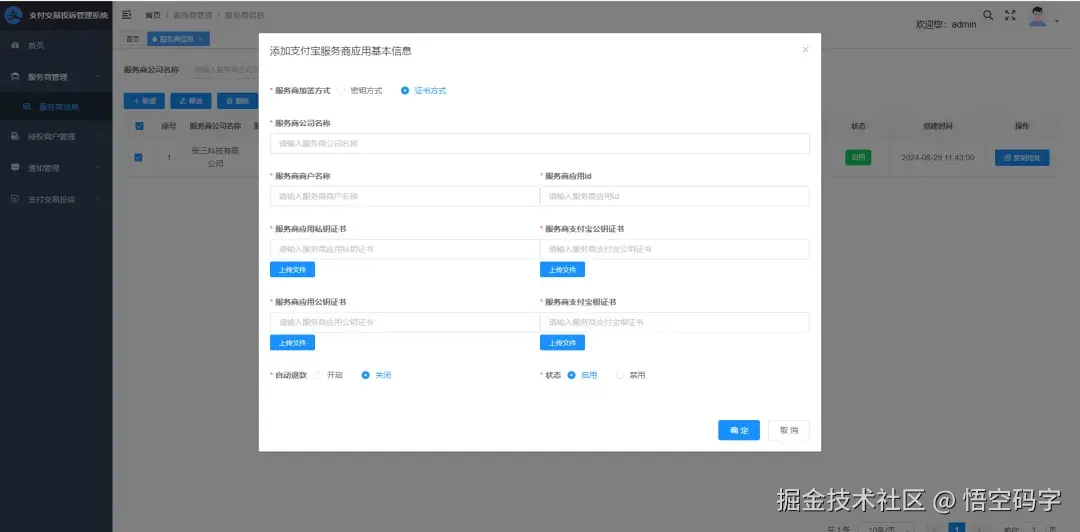Upload file for 服务商支付宝公钥证书
The image size is (1080, 532).
coord(562,269)
